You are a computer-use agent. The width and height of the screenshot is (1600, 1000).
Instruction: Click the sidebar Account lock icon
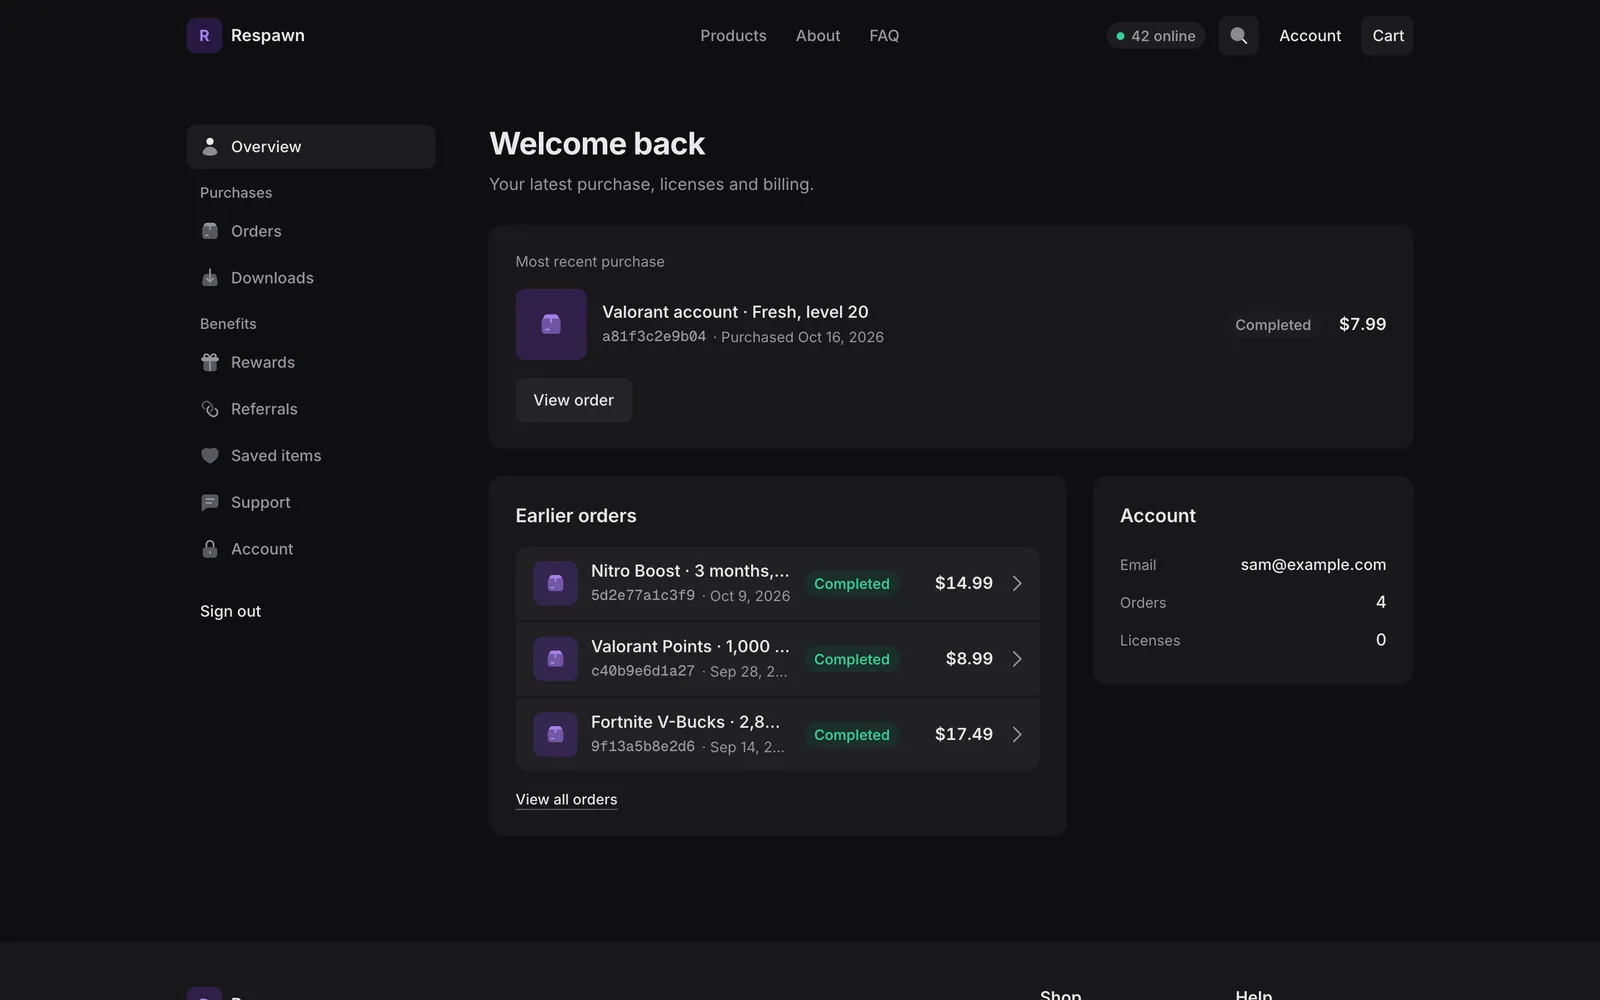coord(210,548)
